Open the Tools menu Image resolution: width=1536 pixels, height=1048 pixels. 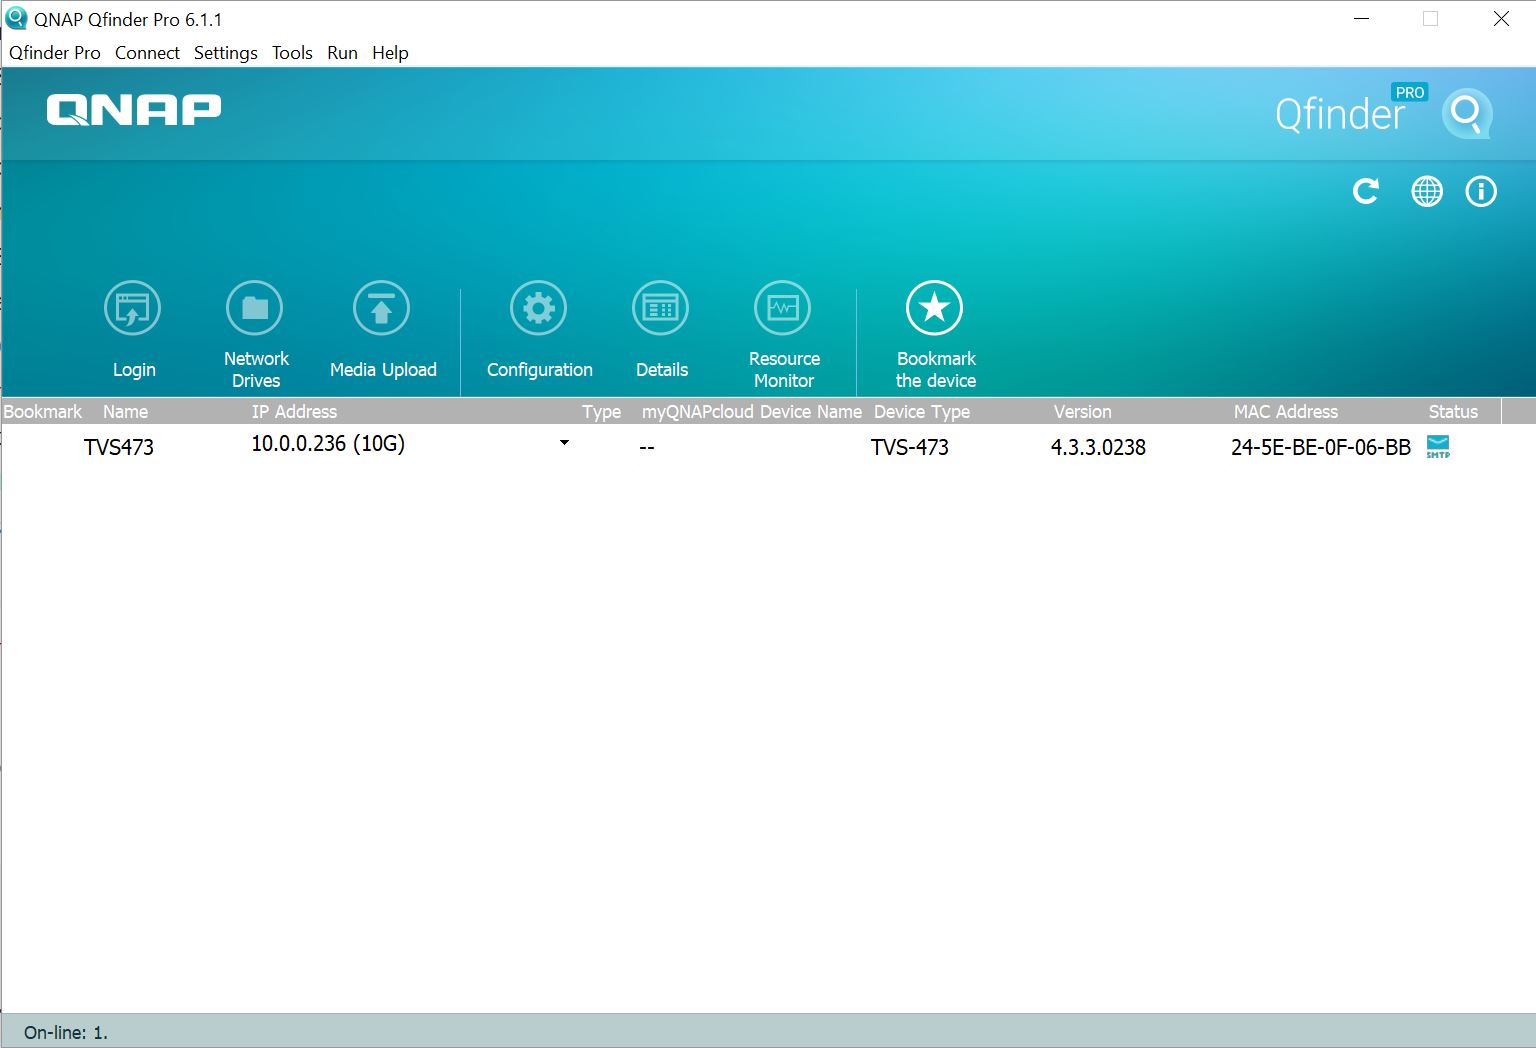pyautogui.click(x=292, y=53)
